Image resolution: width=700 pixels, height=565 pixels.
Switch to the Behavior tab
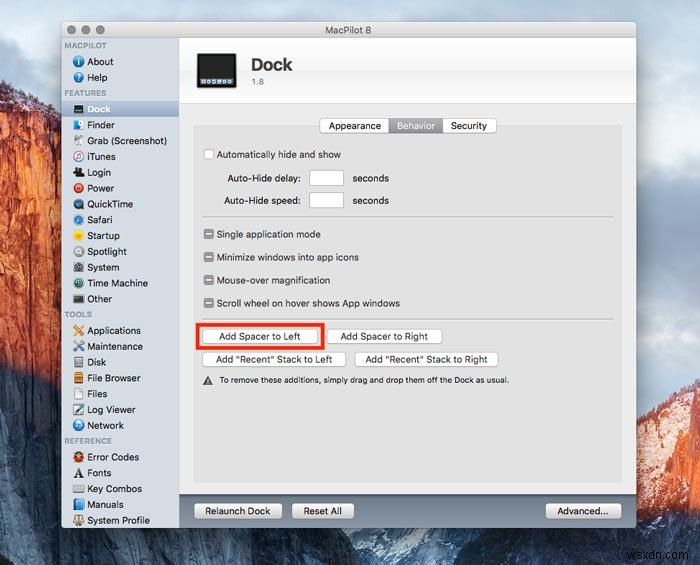click(x=416, y=126)
